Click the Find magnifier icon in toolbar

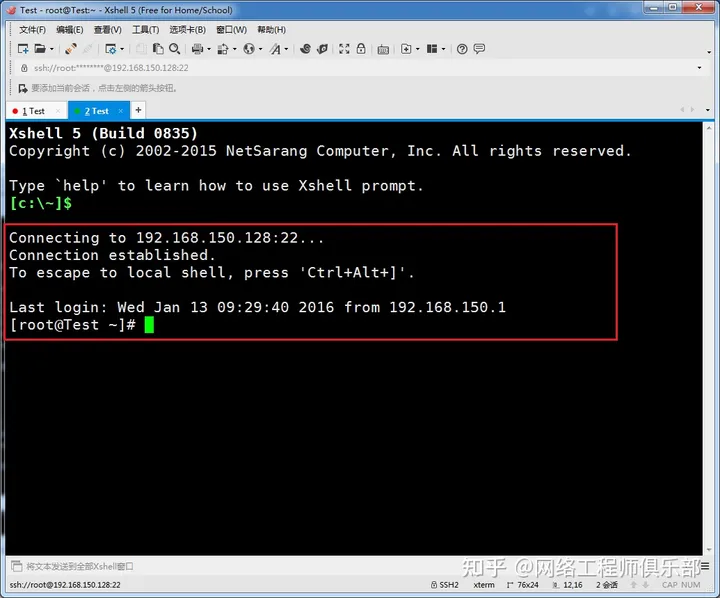point(174,49)
